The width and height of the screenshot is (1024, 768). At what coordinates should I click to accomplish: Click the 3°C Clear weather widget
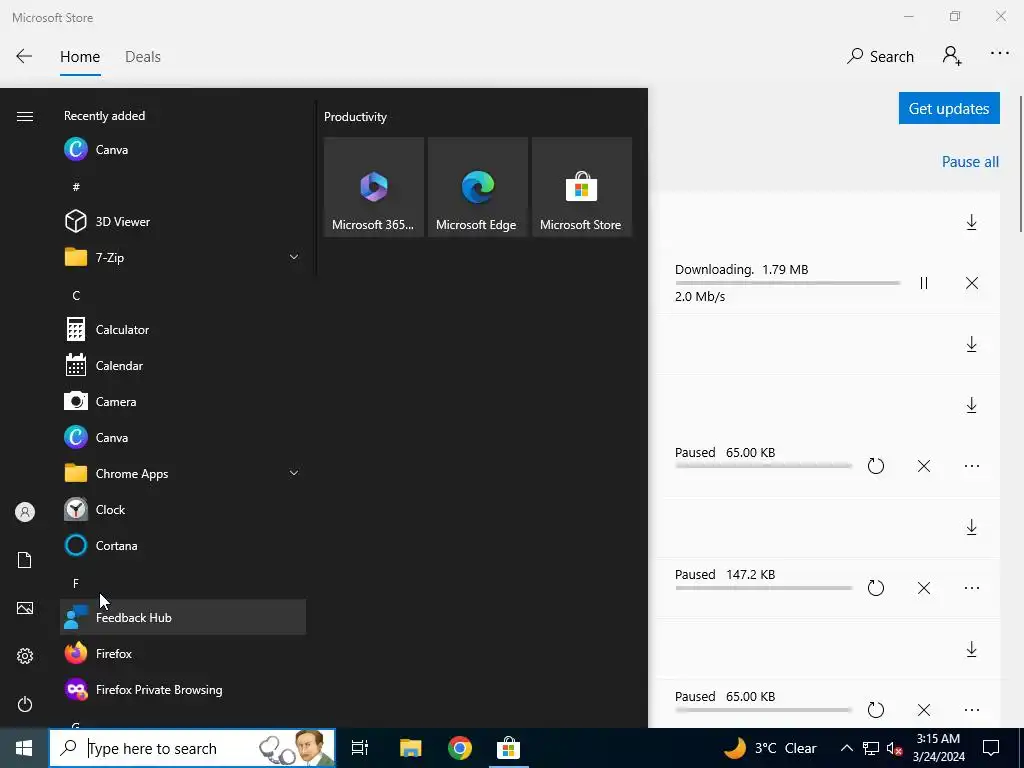point(770,748)
